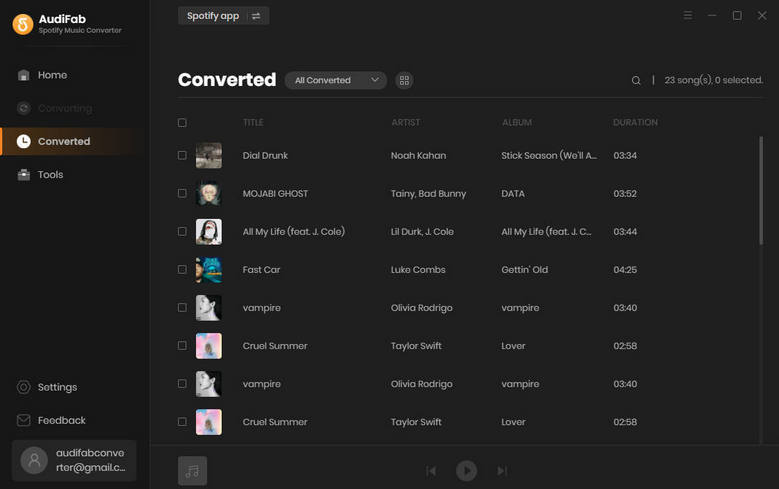Viewport: 779px width, 489px height.
Task: Select the Fast Car title
Action: (261, 269)
